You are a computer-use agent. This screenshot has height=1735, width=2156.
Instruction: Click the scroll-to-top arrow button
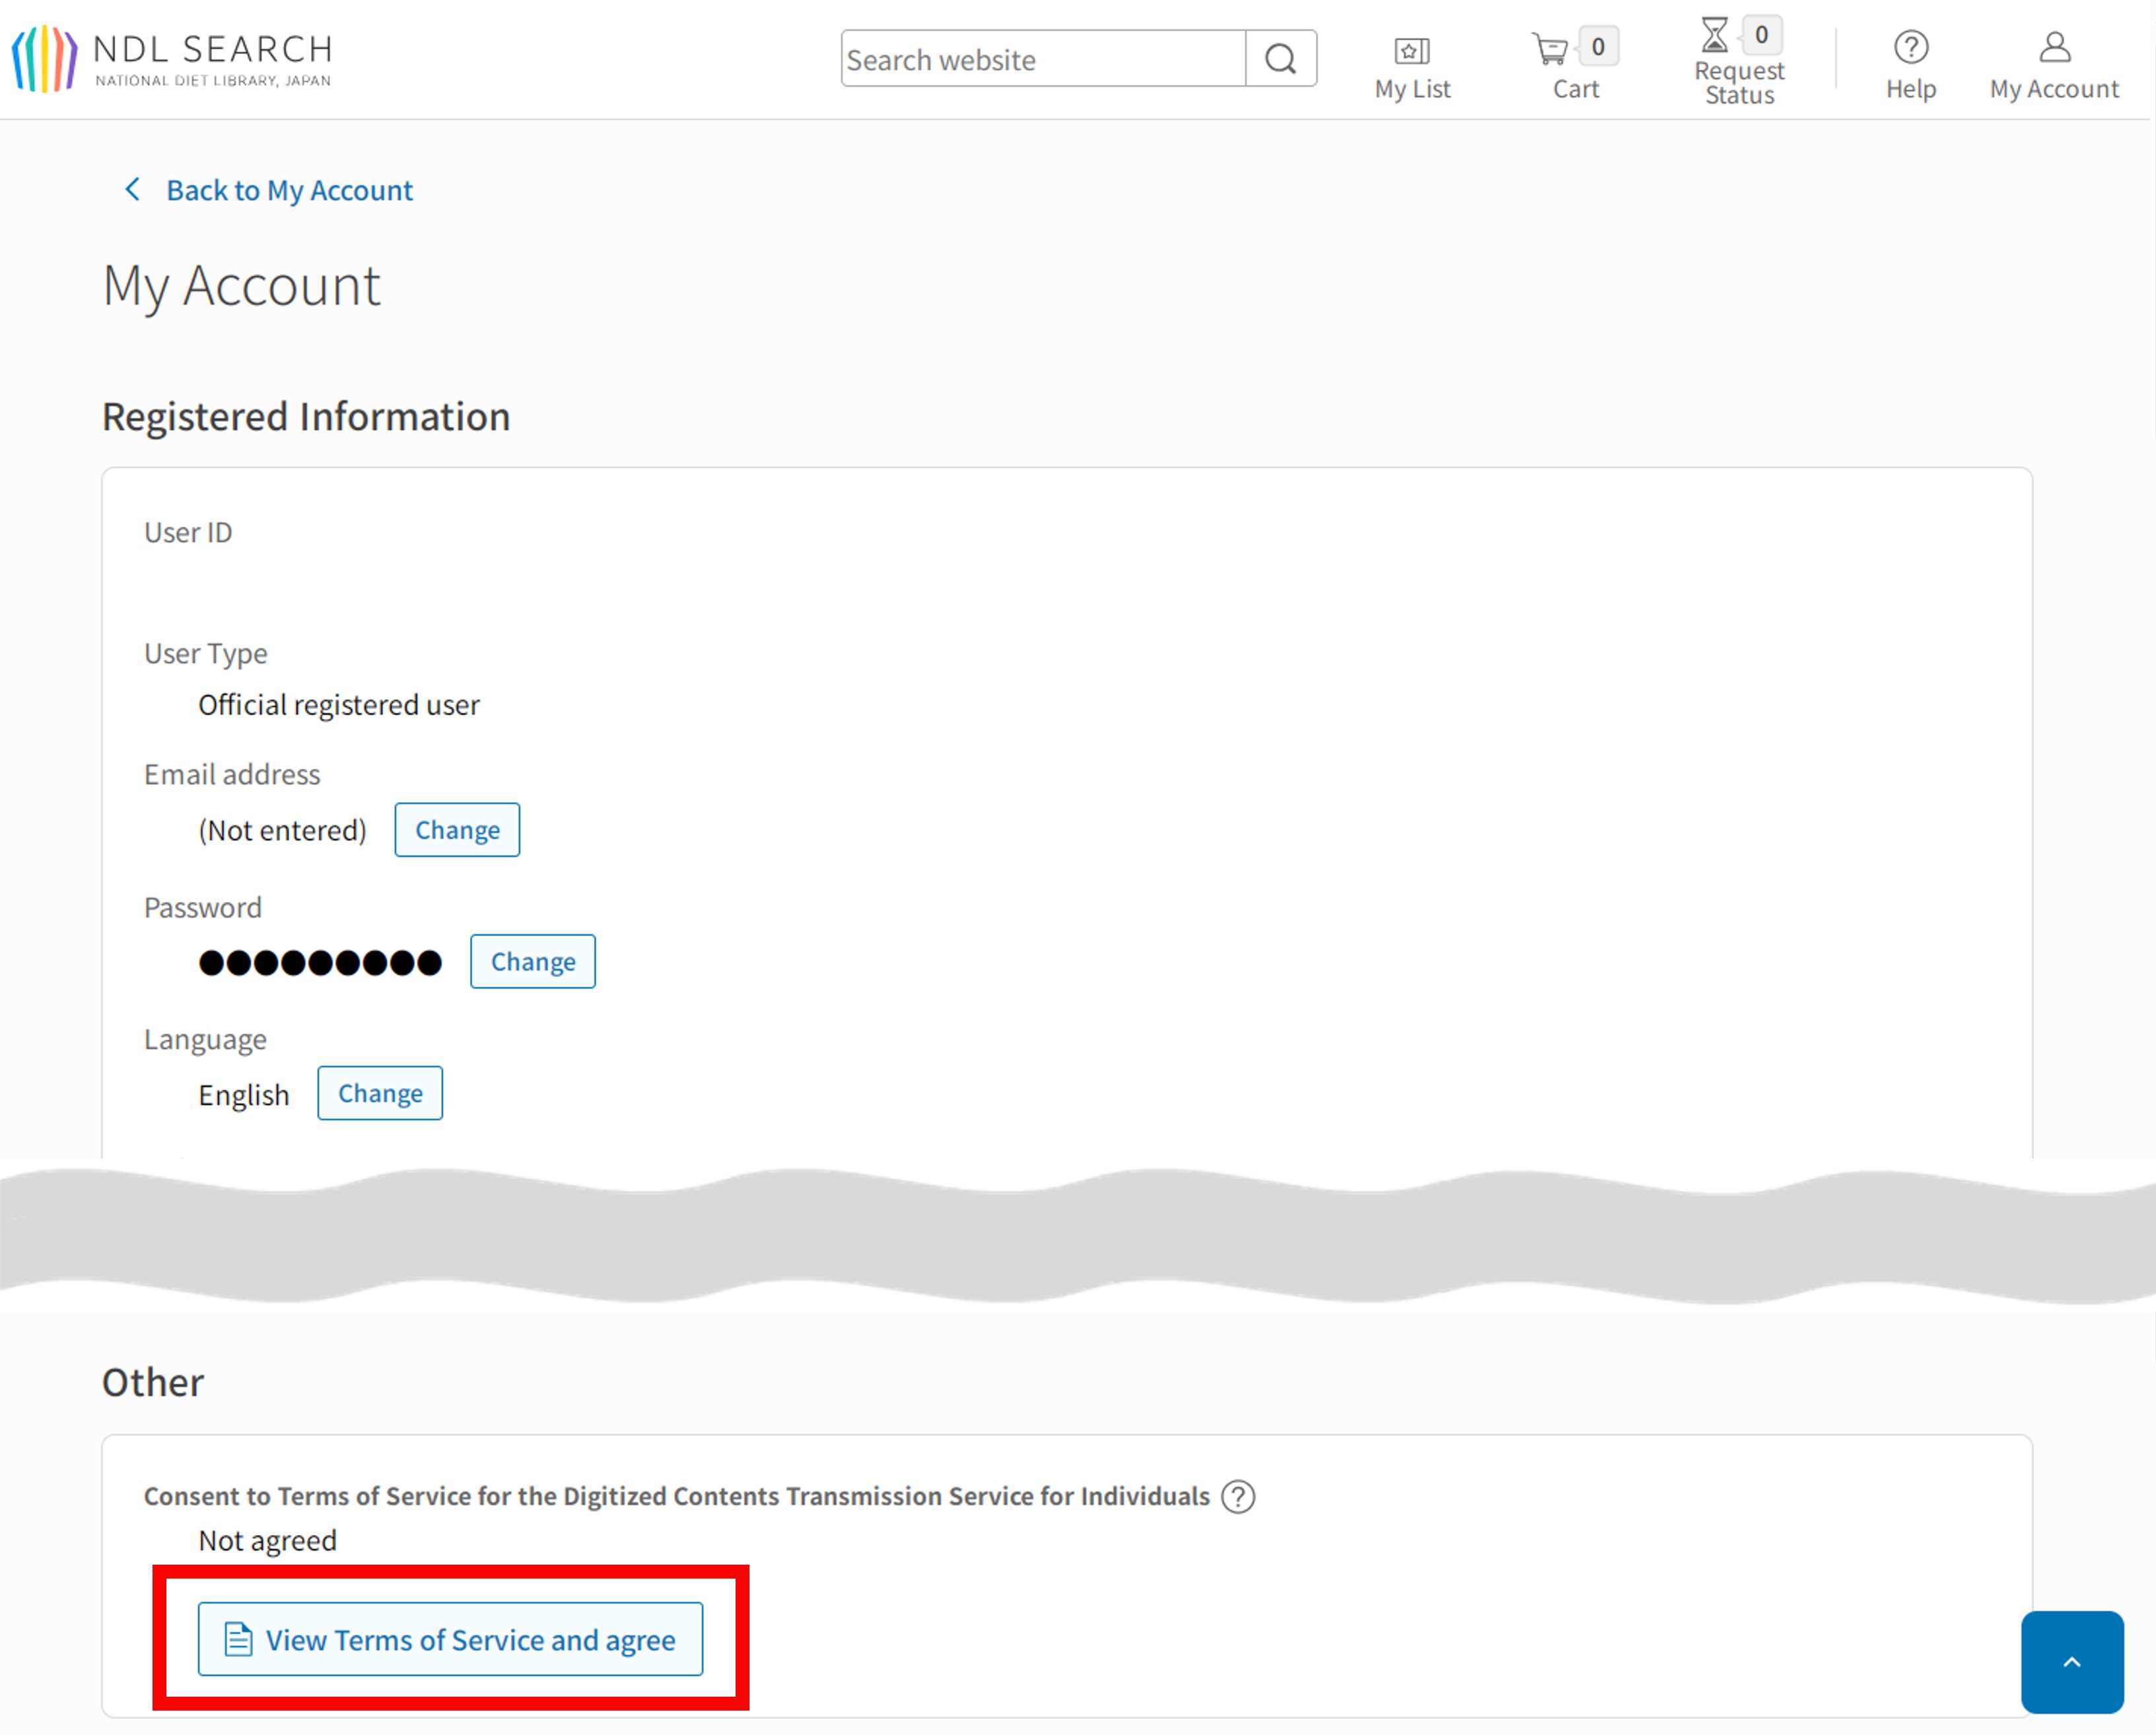click(2071, 1661)
